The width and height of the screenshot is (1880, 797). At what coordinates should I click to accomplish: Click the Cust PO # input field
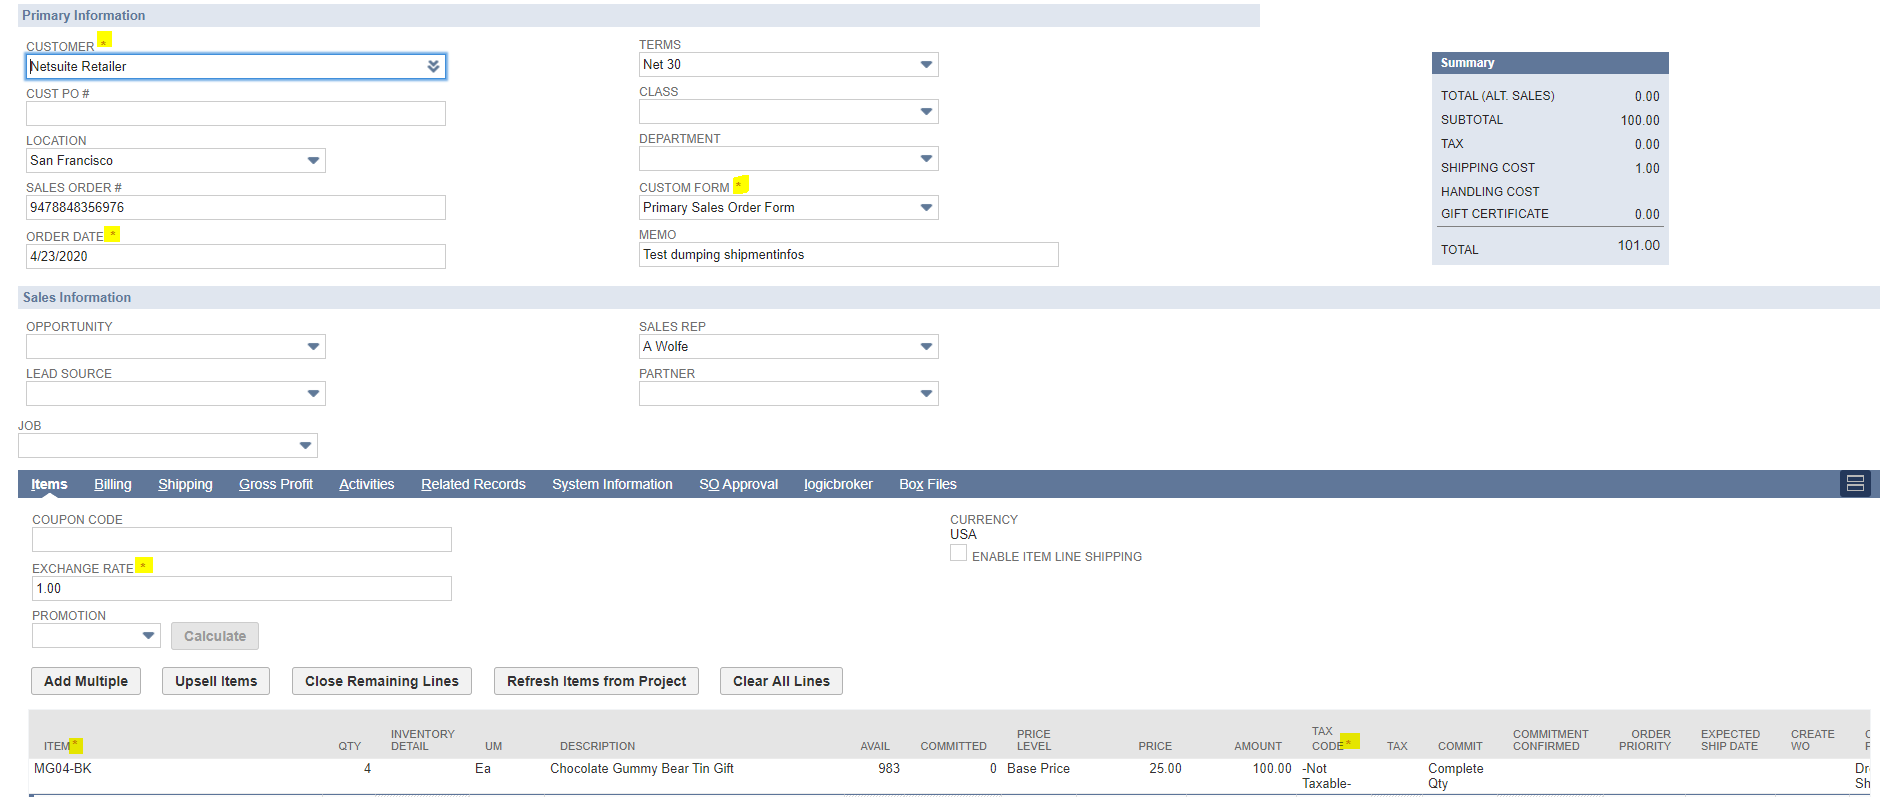235,114
